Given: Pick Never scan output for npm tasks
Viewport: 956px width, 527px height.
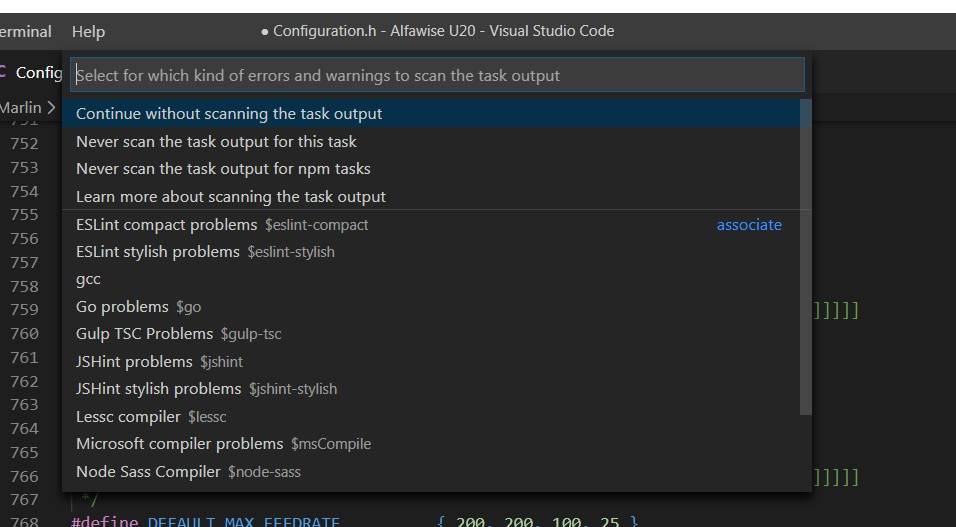Looking at the screenshot, I should pos(223,169).
